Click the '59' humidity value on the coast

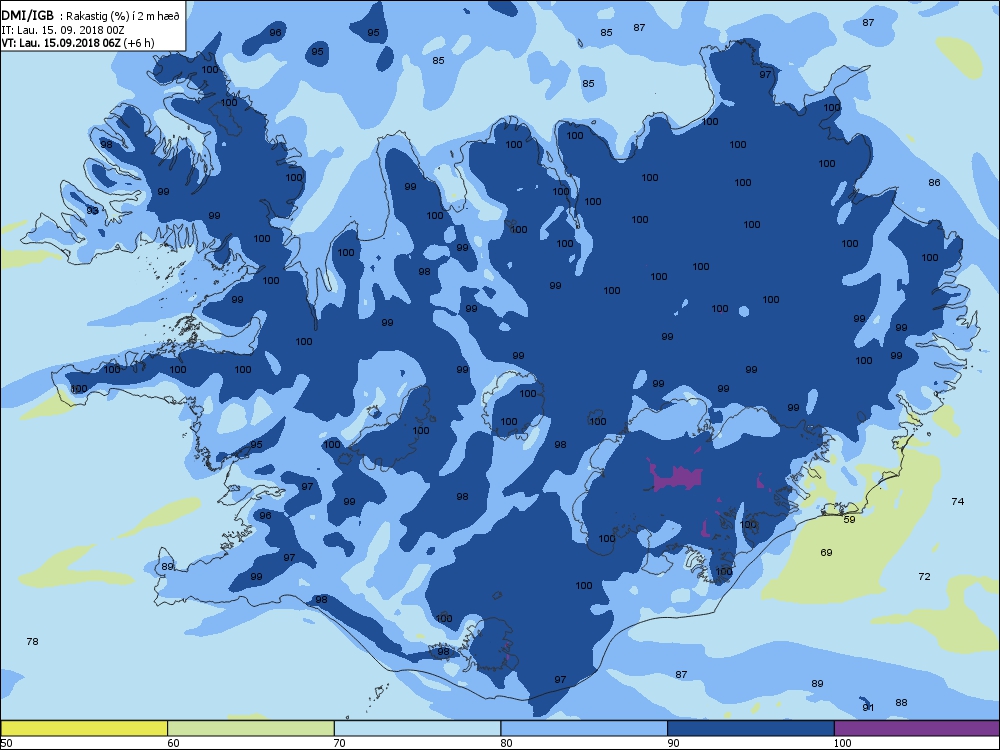(x=849, y=519)
